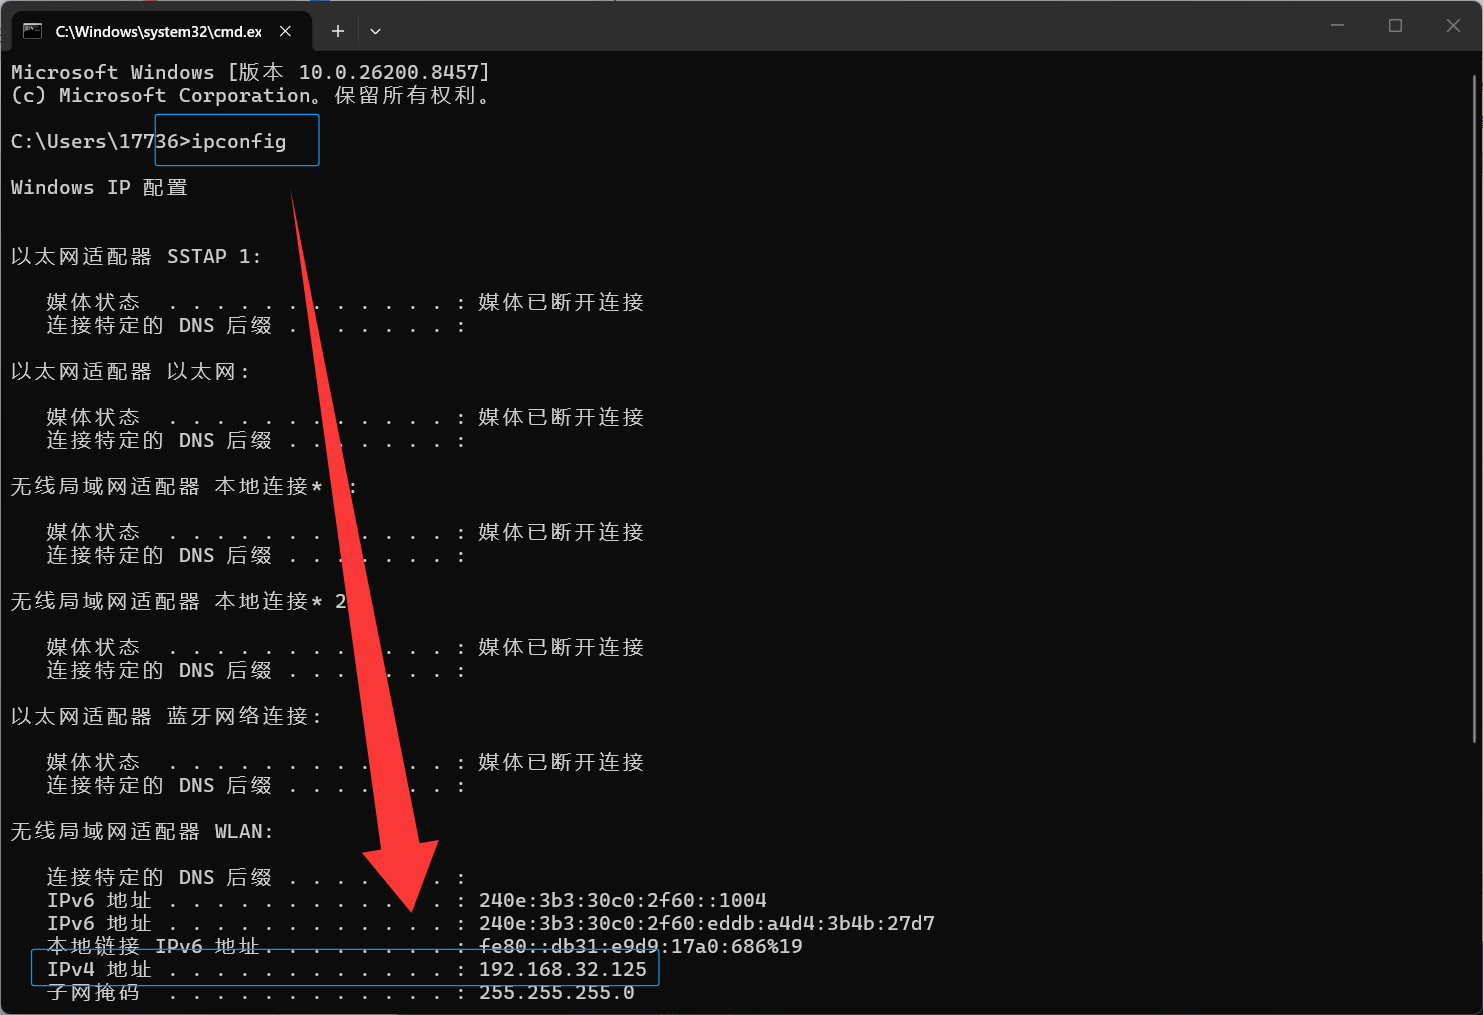Close the terminal window
The width and height of the screenshot is (1483, 1015).
[x=1453, y=25]
